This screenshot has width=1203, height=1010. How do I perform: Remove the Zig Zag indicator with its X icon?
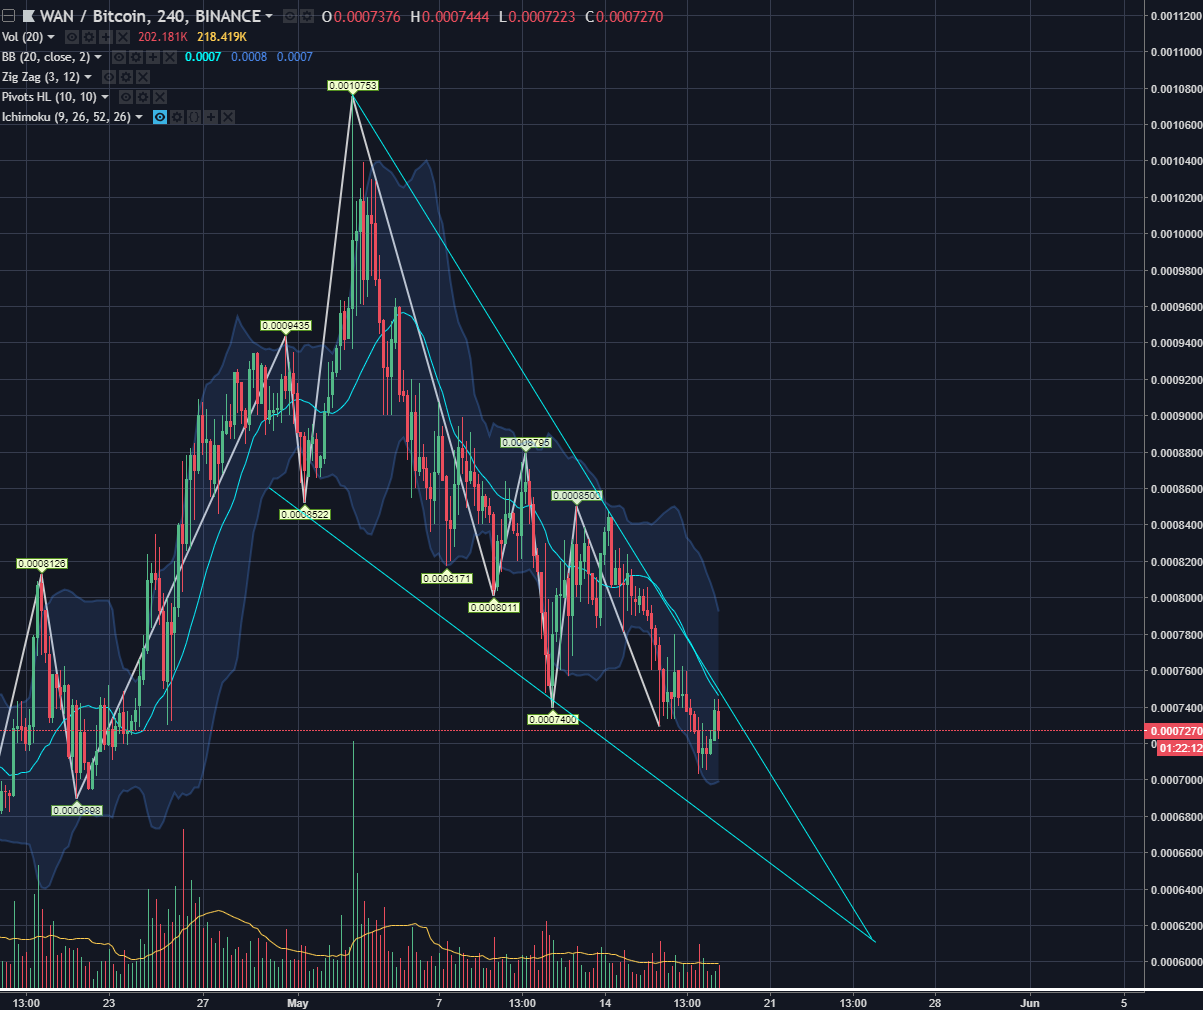141,76
